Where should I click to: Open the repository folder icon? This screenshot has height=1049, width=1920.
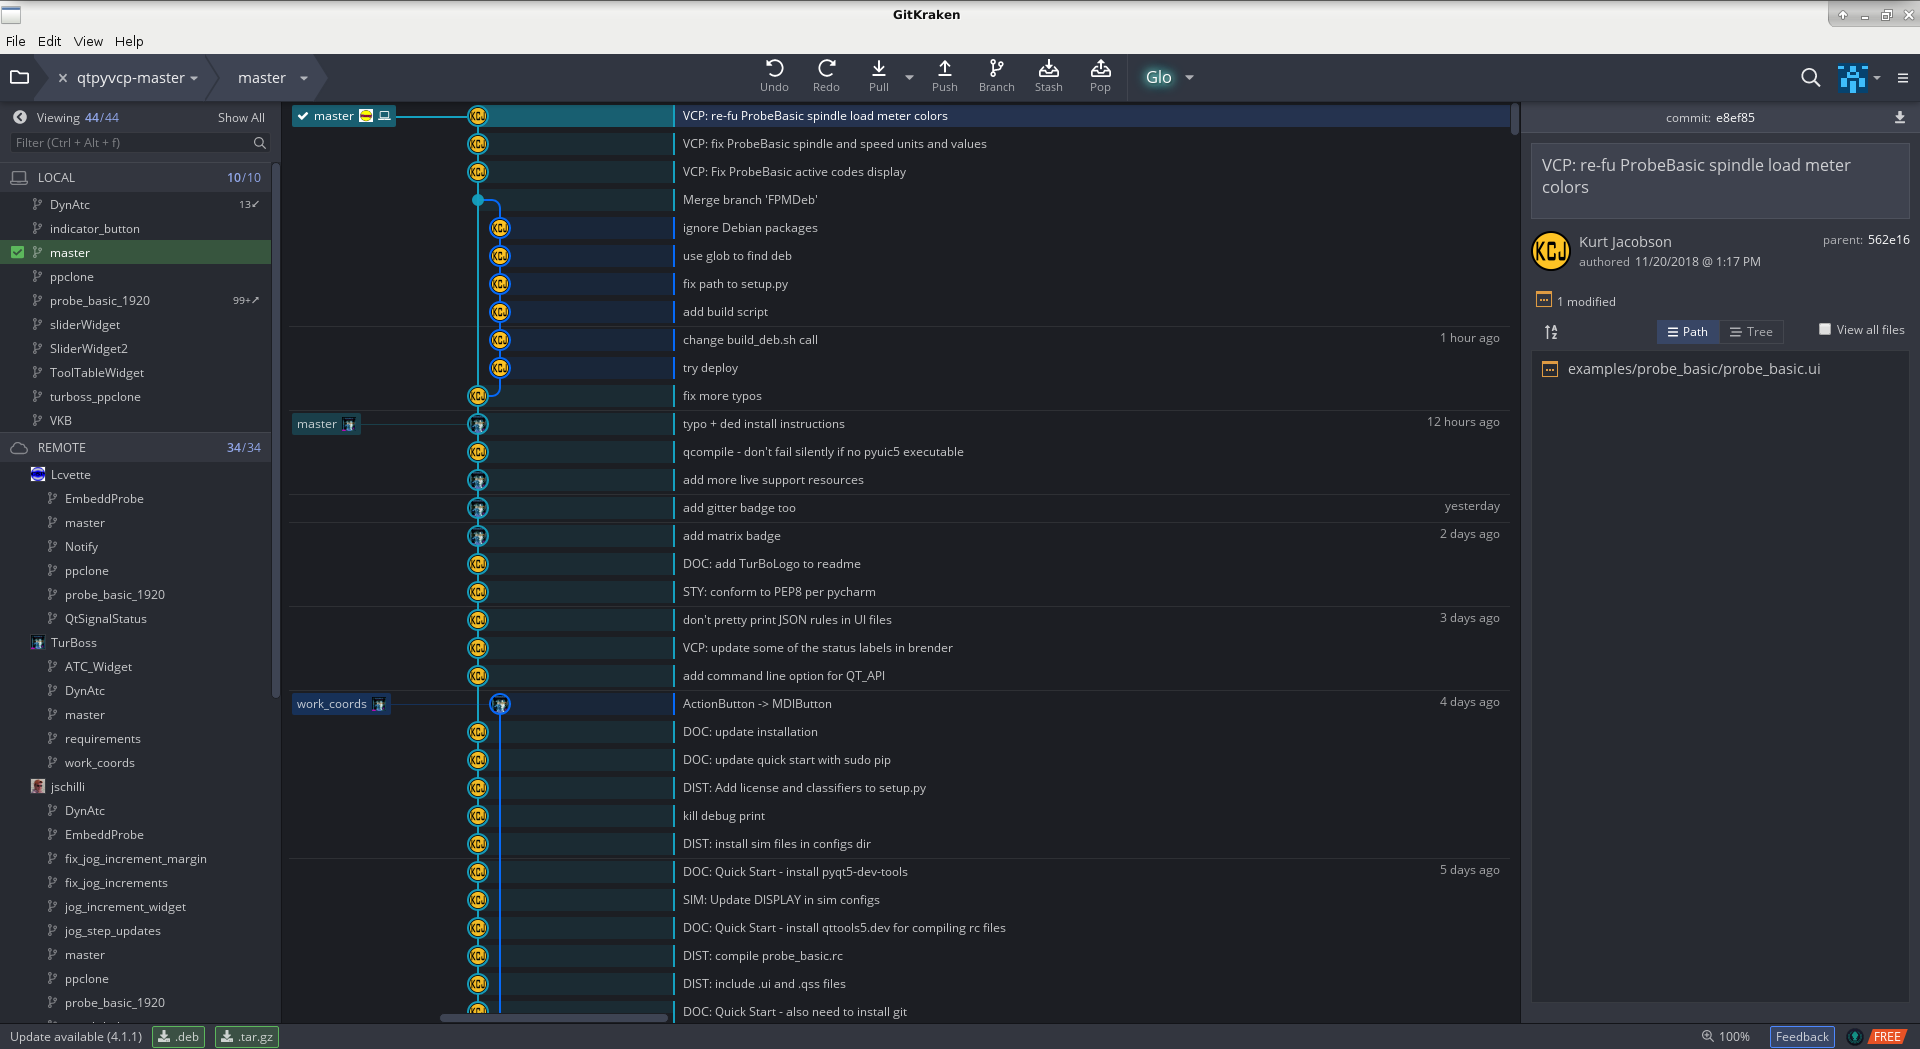point(19,77)
